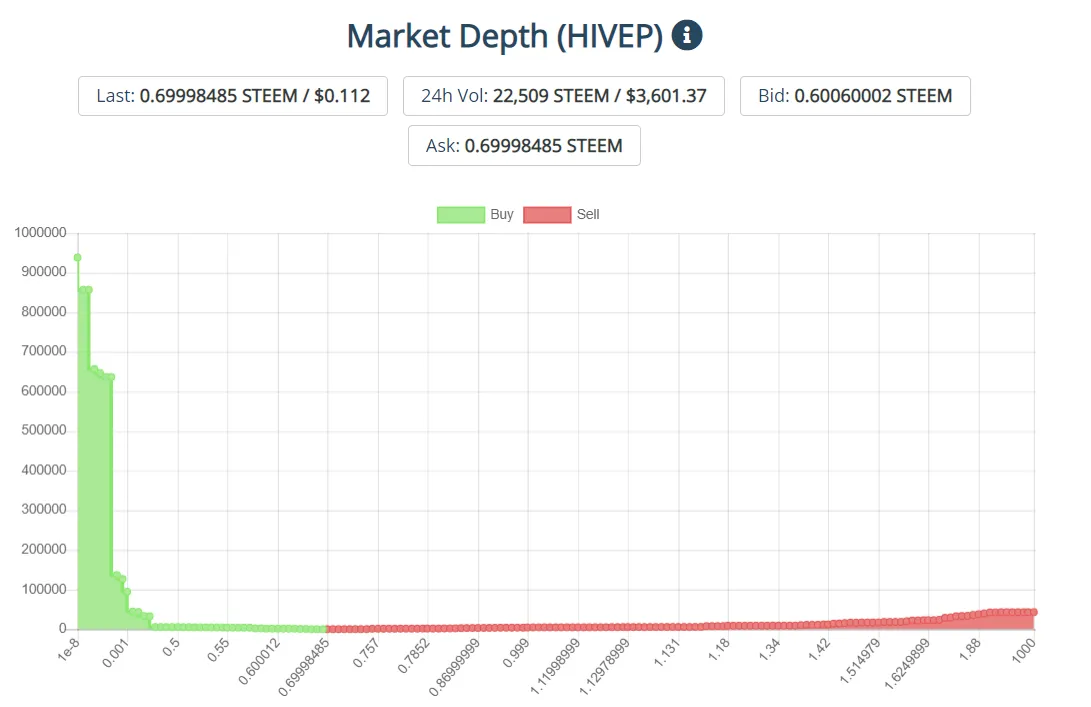Click the Buy legend label
This screenshot has width=1091, height=707.
pos(502,214)
